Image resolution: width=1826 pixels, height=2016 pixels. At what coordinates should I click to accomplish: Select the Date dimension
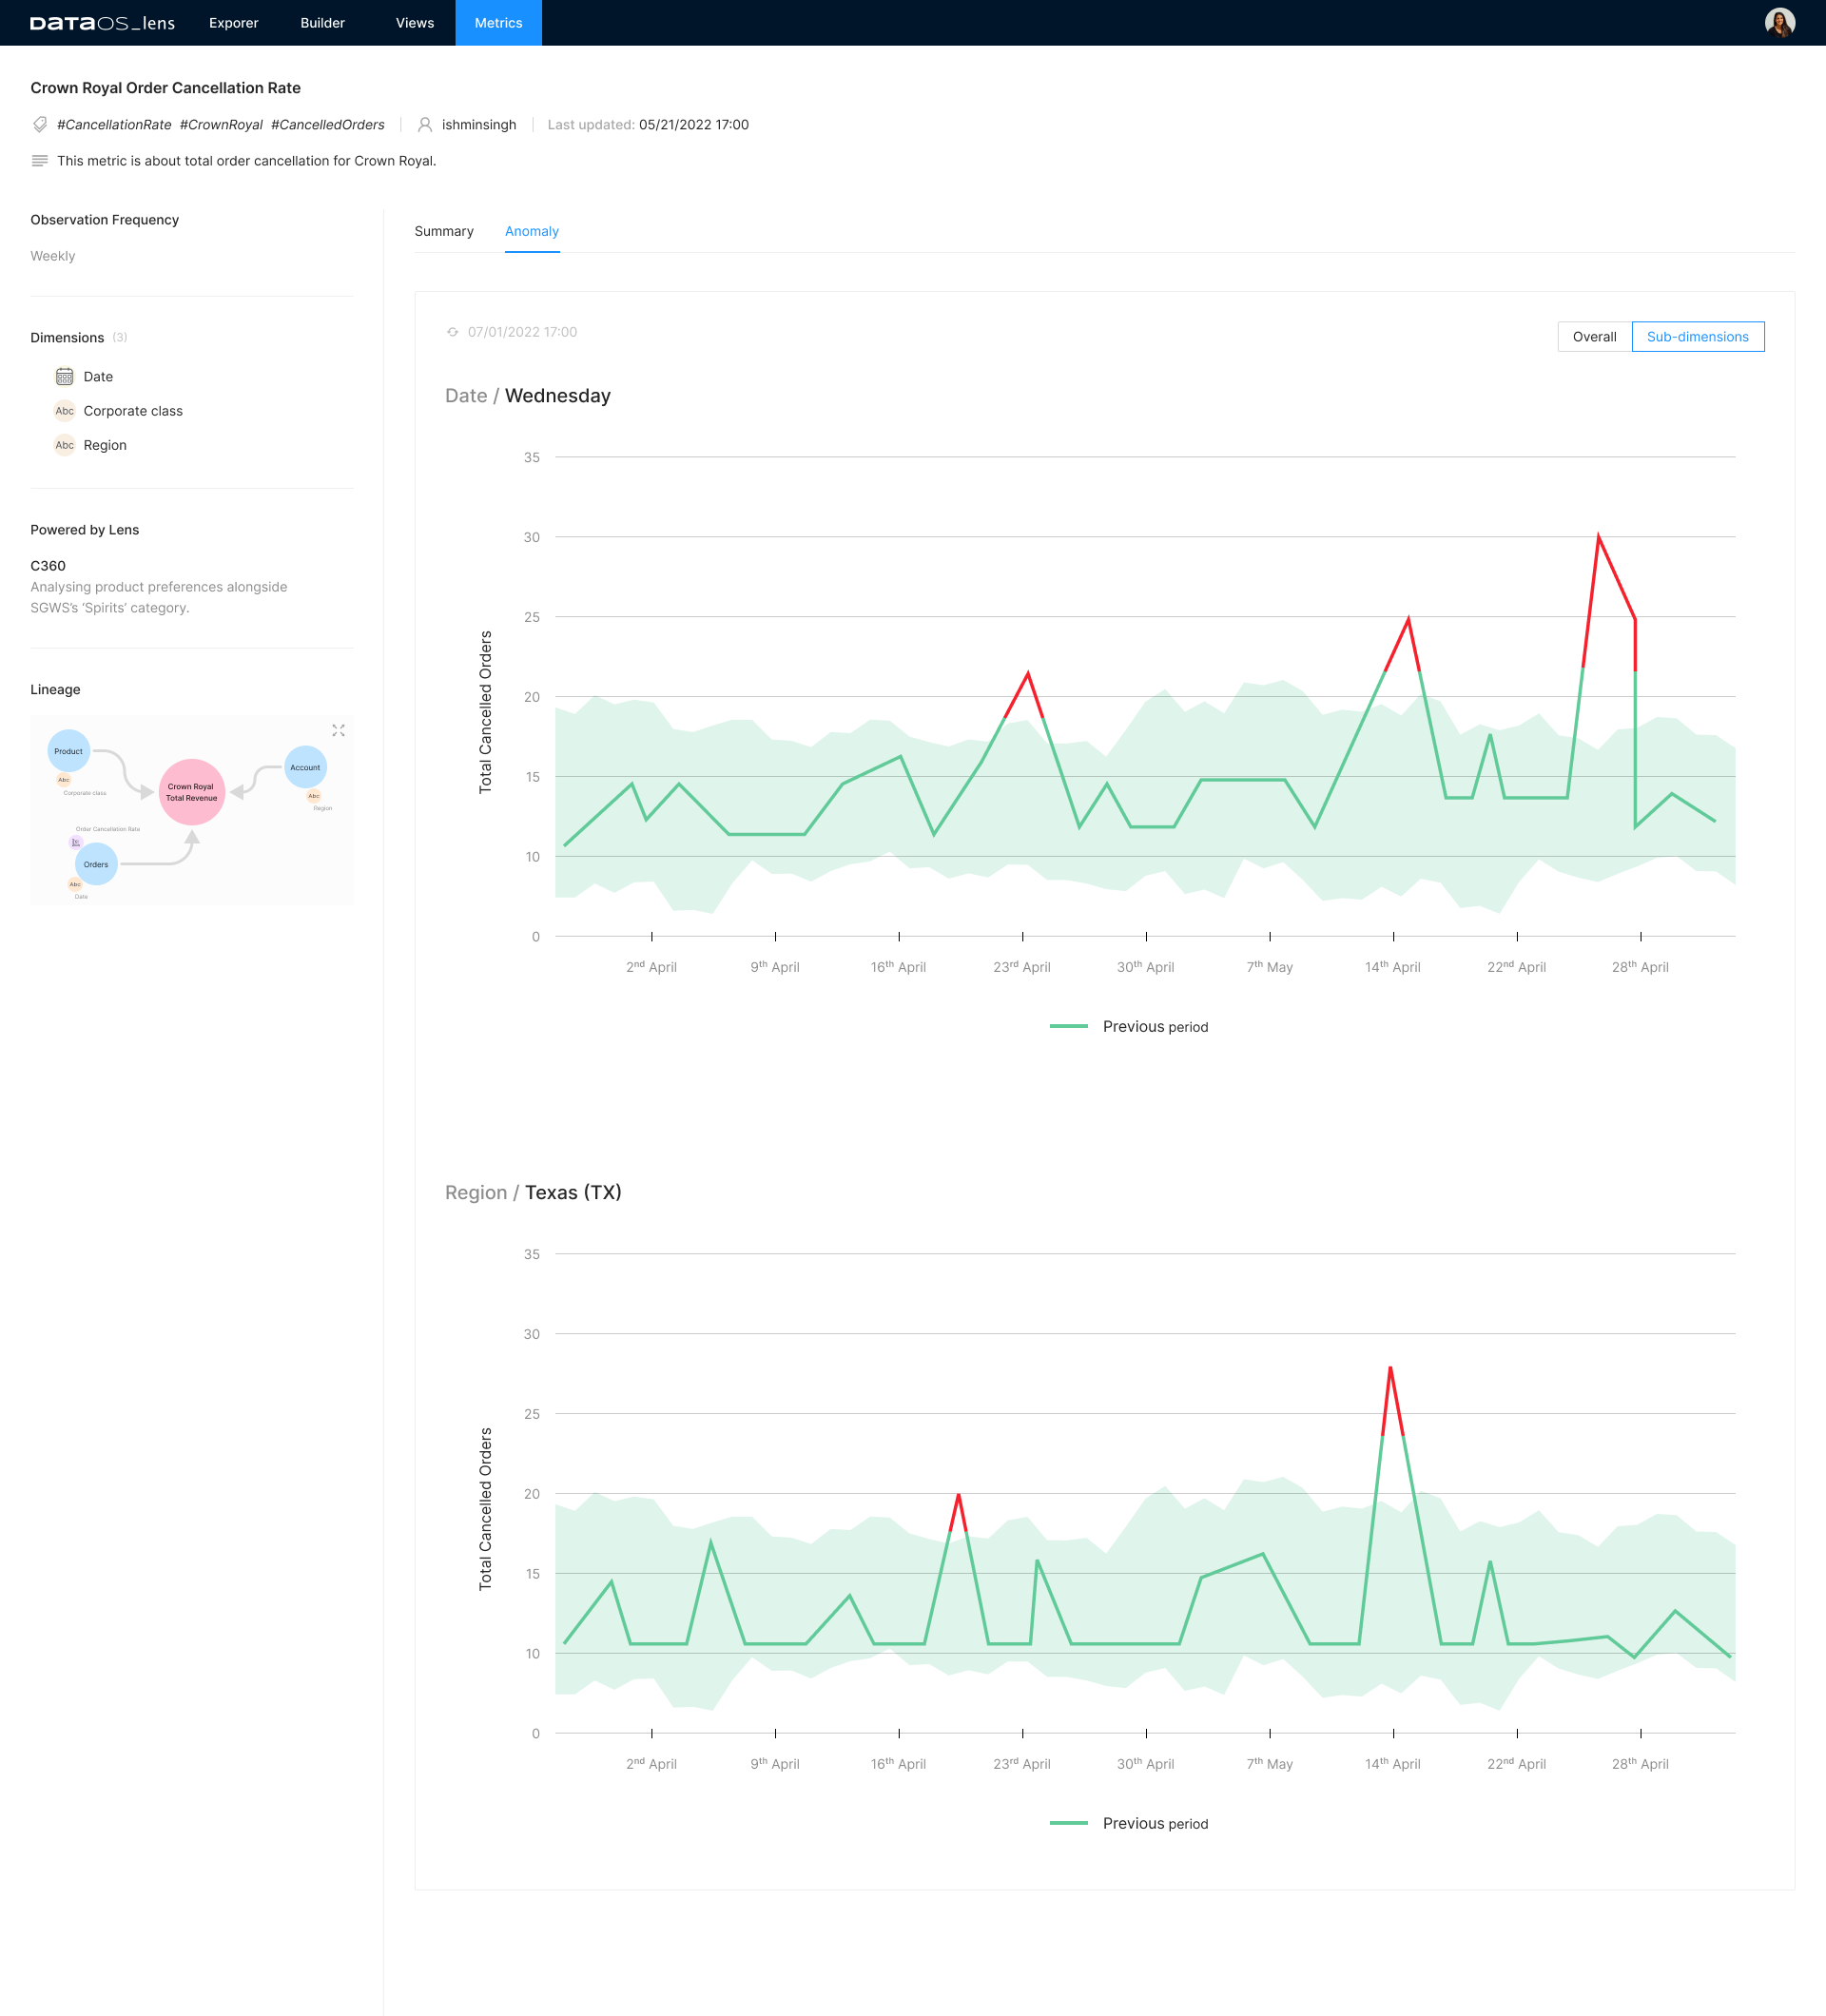pos(98,377)
